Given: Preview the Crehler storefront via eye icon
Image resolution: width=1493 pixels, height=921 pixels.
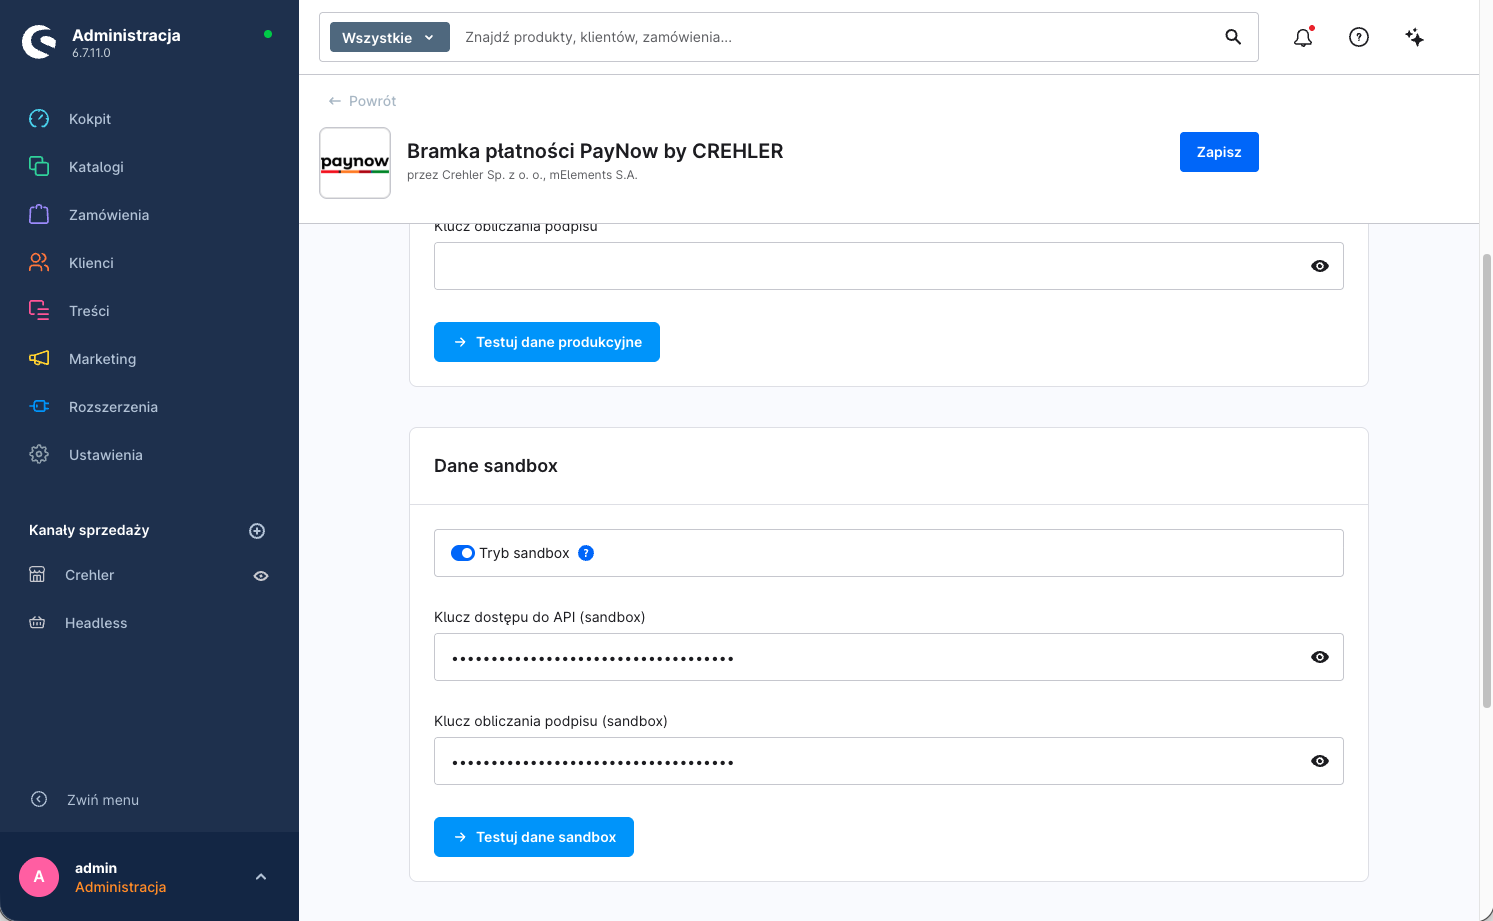Looking at the screenshot, I should (x=261, y=576).
